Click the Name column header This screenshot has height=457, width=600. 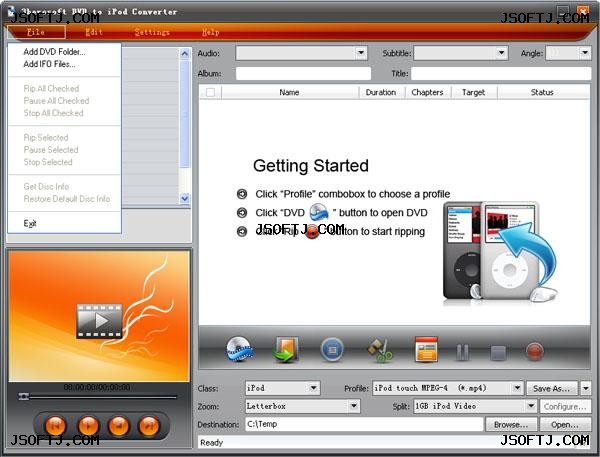[x=290, y=92]
